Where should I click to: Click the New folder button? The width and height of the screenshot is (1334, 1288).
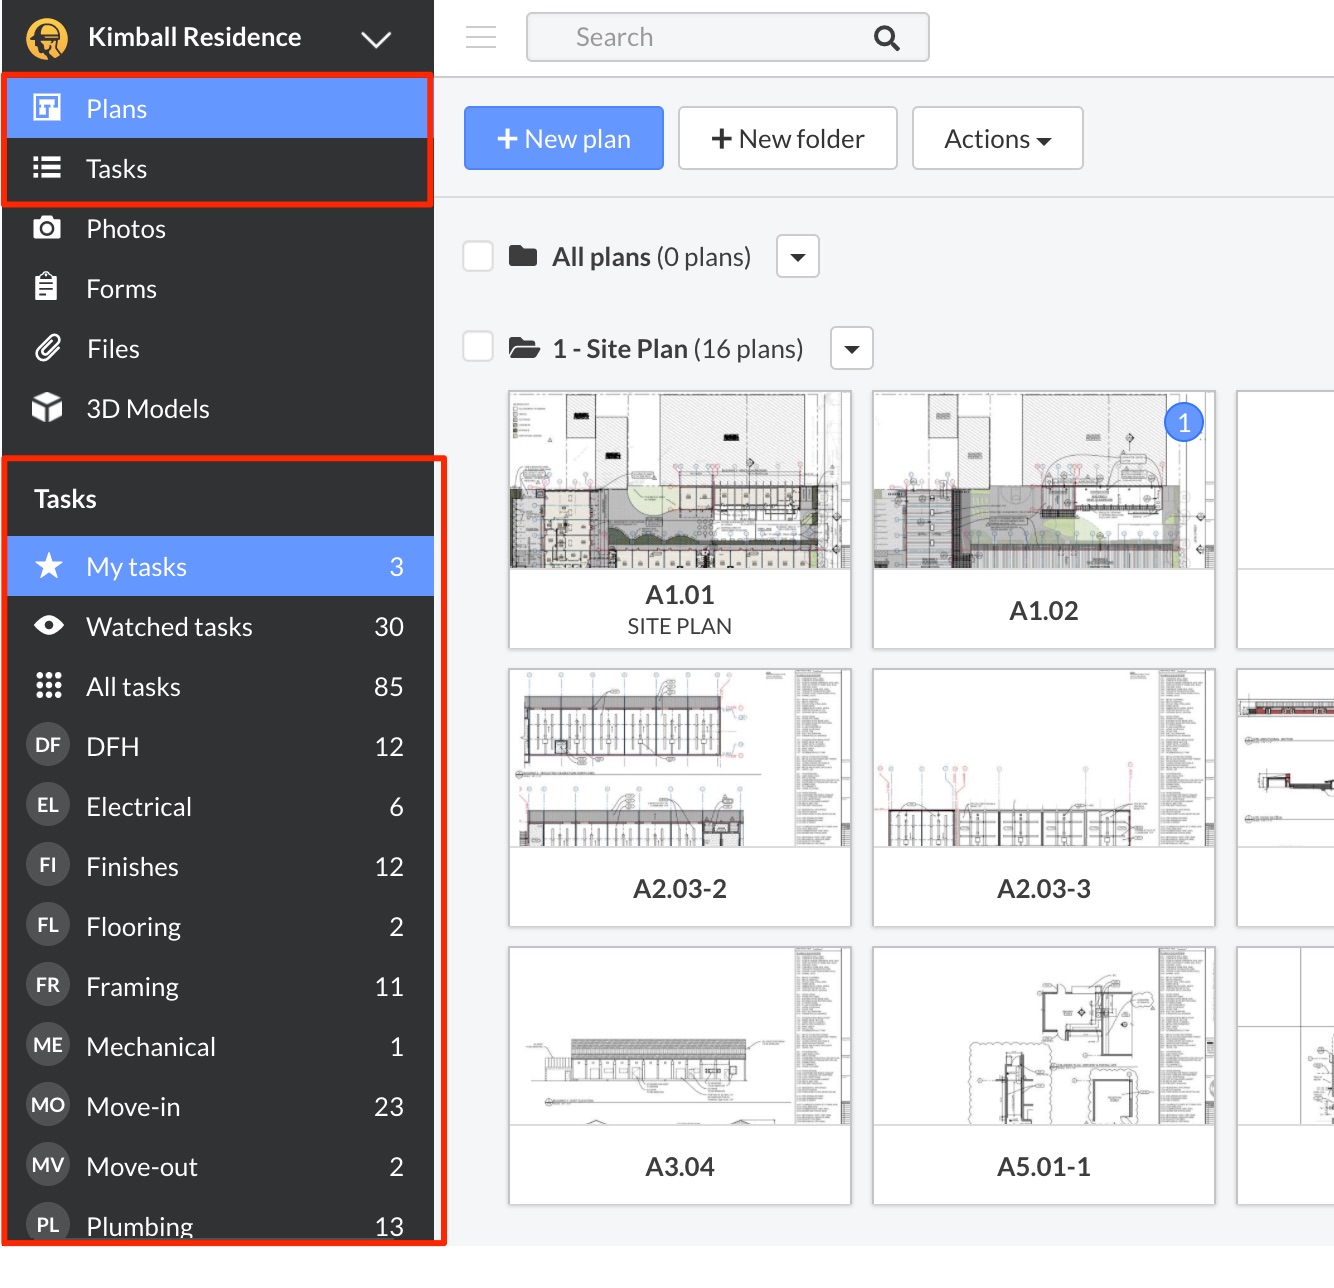pyautogui.click(x=787, y=139)
